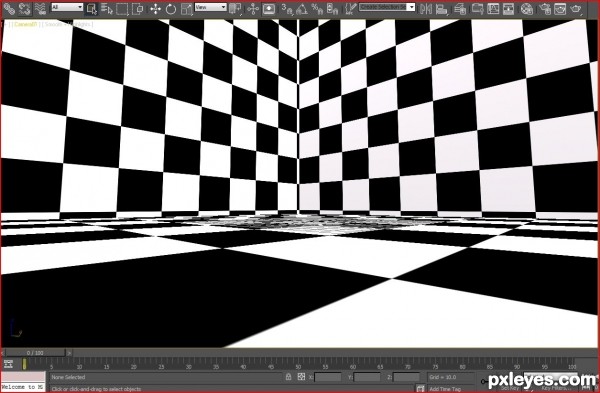Activate the Select Object tool
Screen dimensions: 600x393
(x=92, y=8)
